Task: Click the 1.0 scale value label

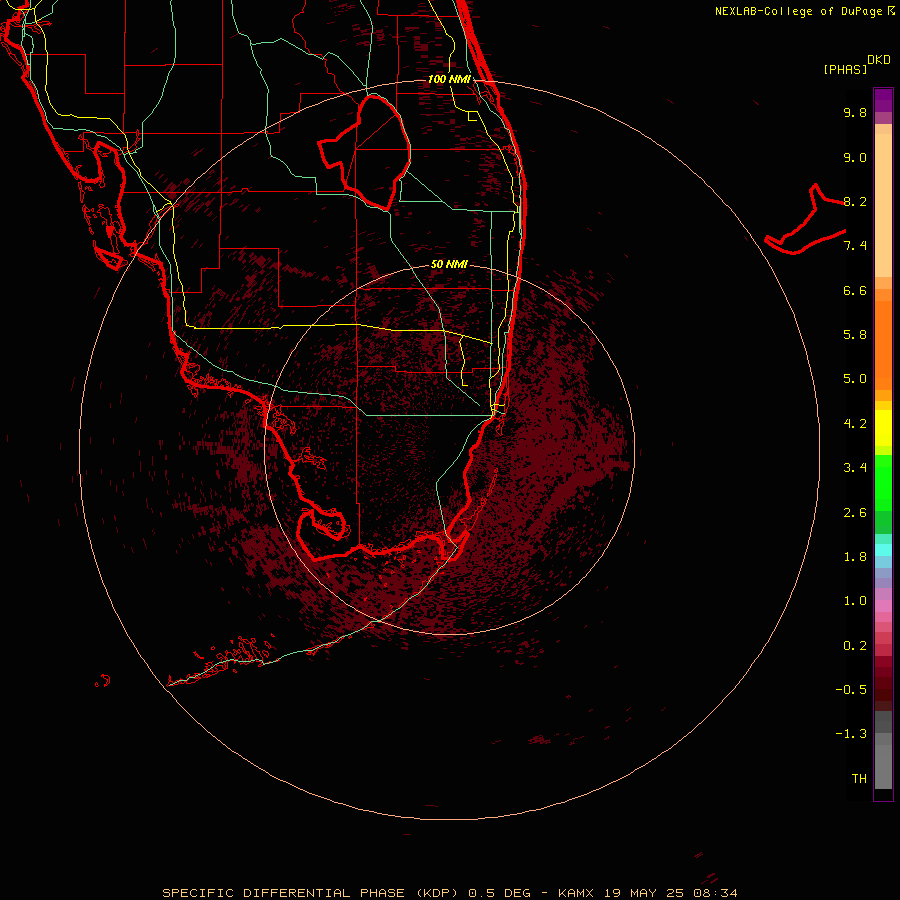Action: point(855,601)
